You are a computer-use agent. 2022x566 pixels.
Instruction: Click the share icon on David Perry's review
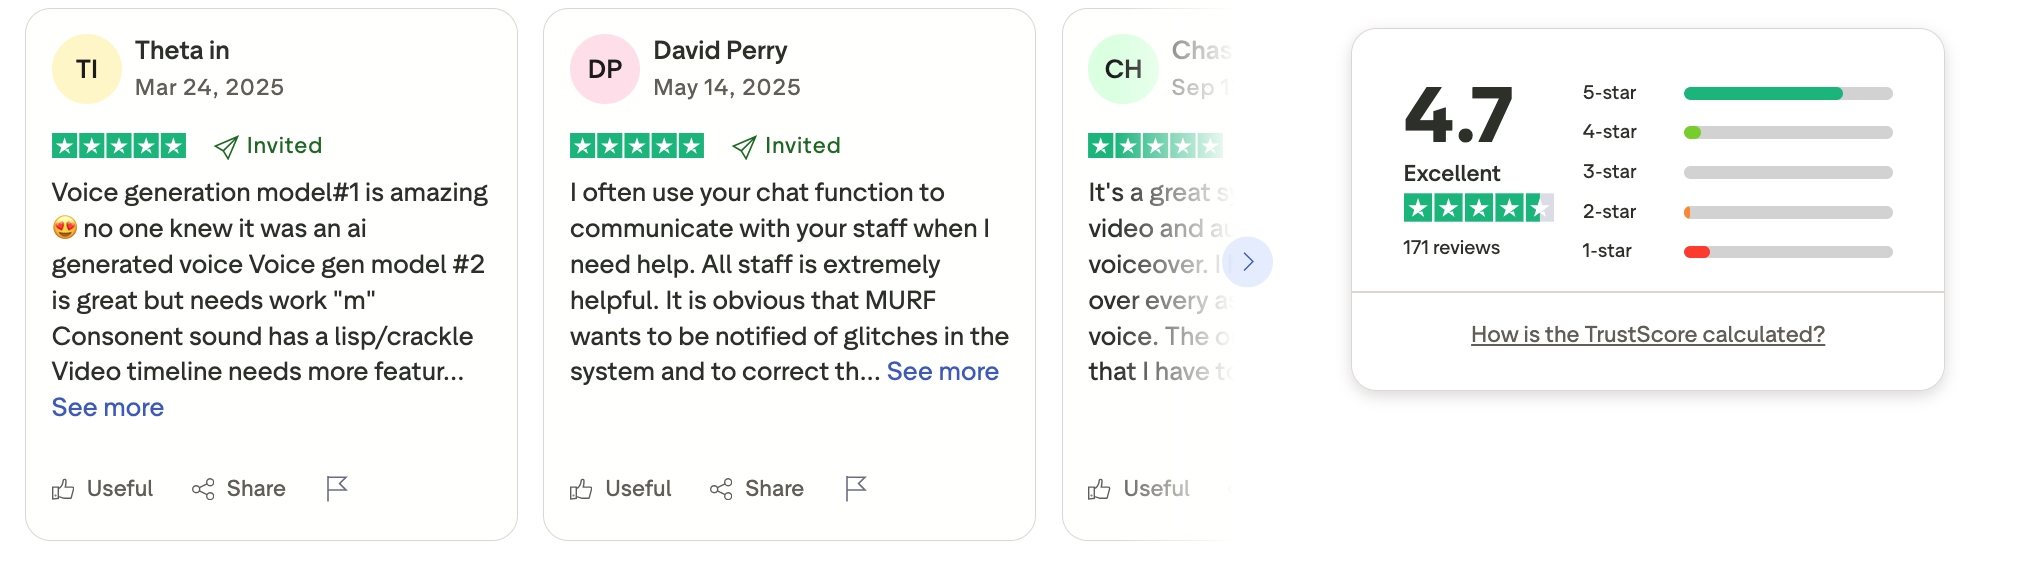pyautogui.click(x=721, y=489)
